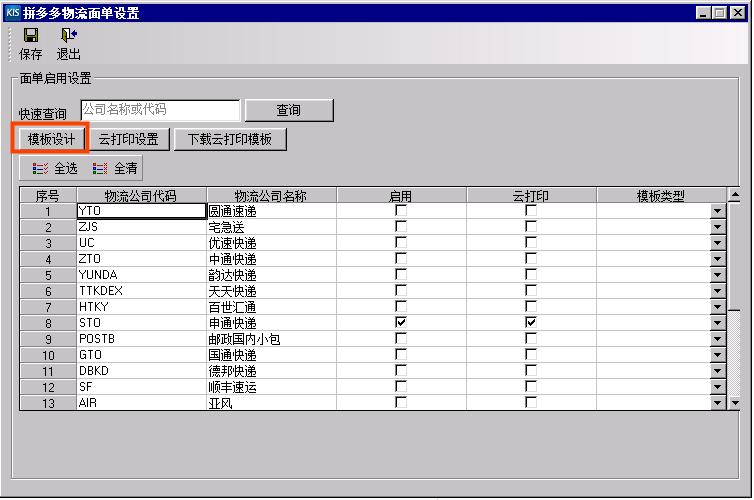Click the 退出 exit door icon
This screenshot has width=754, height=500.
tap(69, 35)
